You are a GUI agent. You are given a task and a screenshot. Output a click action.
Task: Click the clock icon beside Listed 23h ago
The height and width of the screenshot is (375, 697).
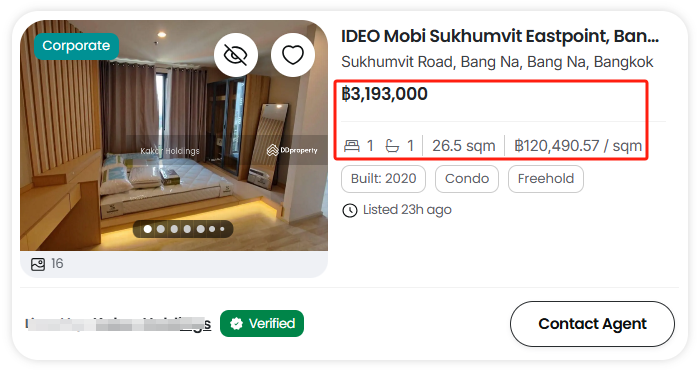tap(350, 210)
